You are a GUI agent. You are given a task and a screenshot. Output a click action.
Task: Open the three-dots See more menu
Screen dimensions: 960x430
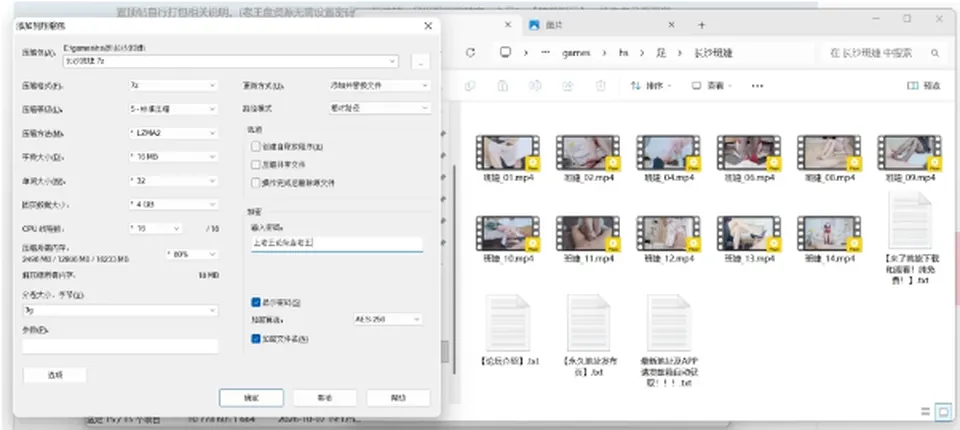[757, 86]
